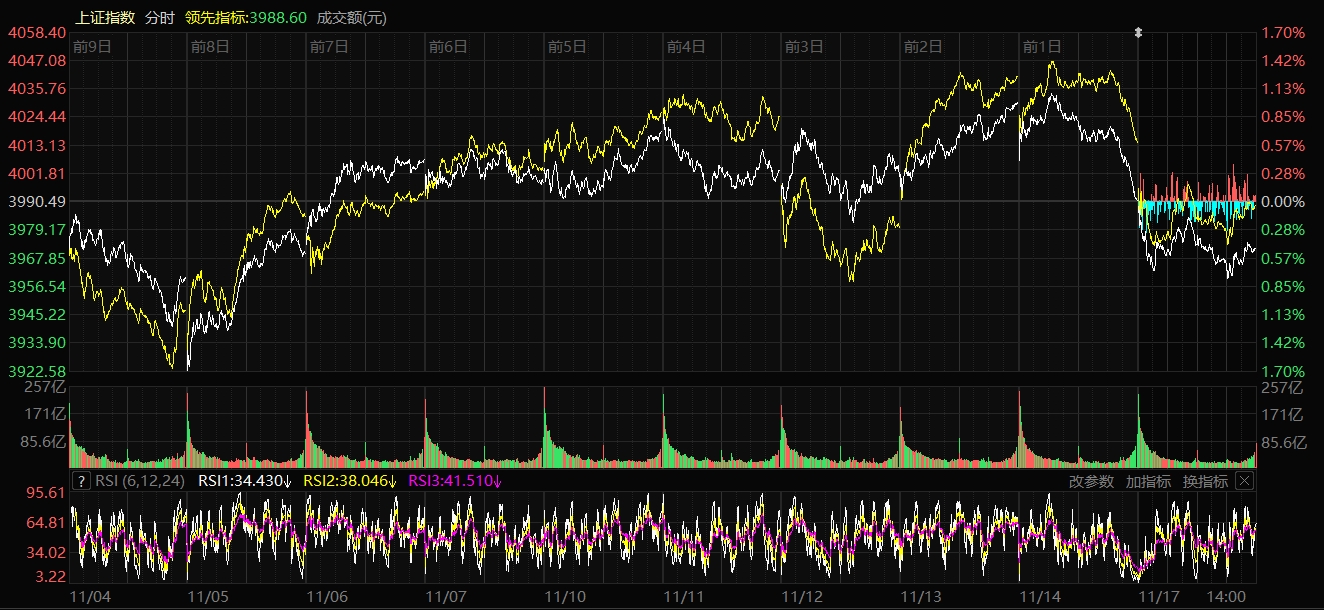Viewport: 1324px width, 610px height.
Task: Select the 前5日 day header
Action: [567, 46]
